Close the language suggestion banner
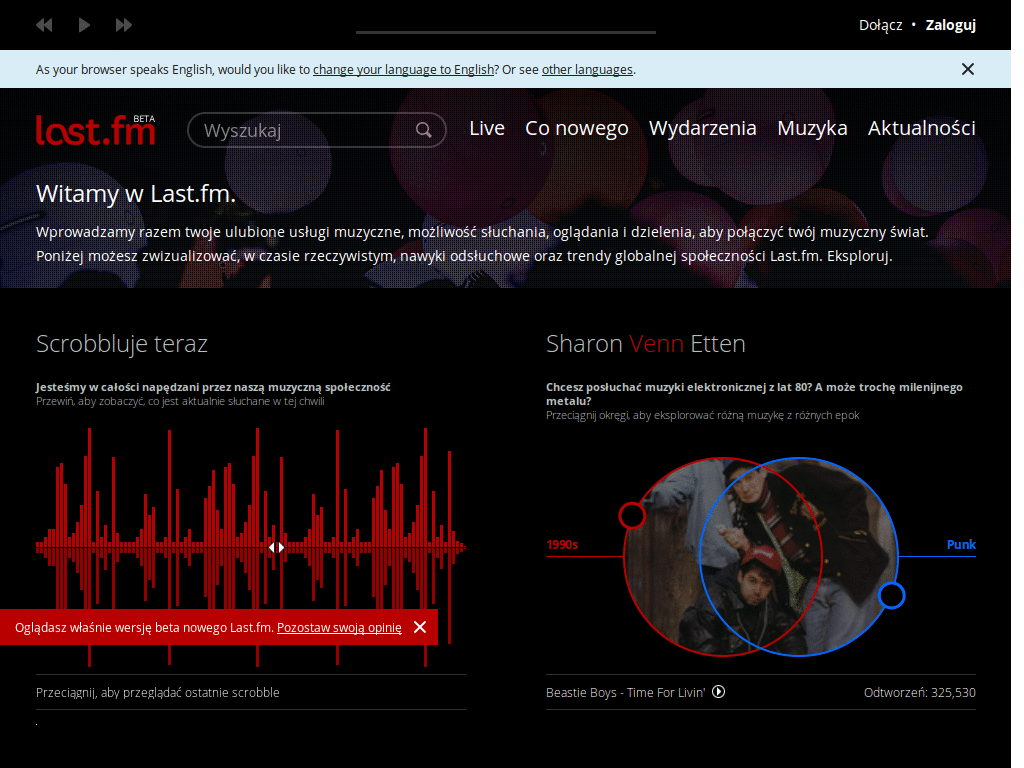Viewport: 1024px width, 768px height. 968,69
